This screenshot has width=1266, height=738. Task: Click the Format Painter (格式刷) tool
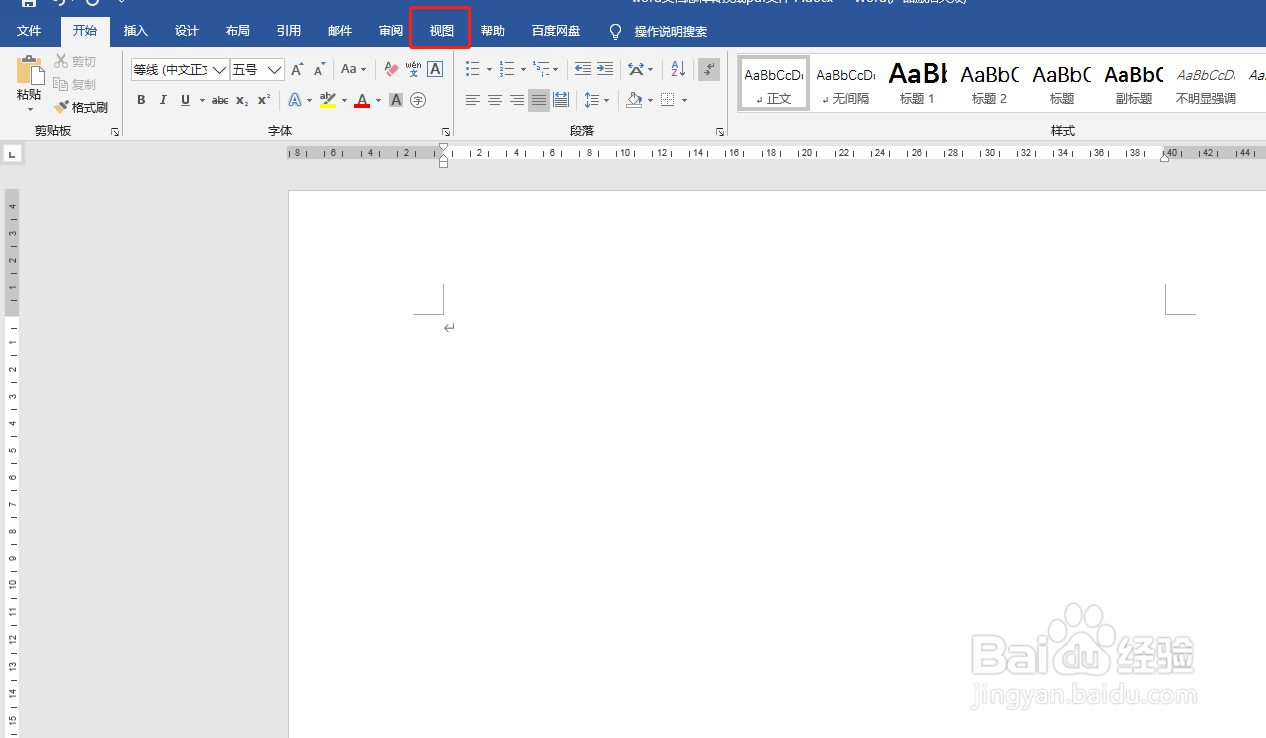(x=81, y=107)
